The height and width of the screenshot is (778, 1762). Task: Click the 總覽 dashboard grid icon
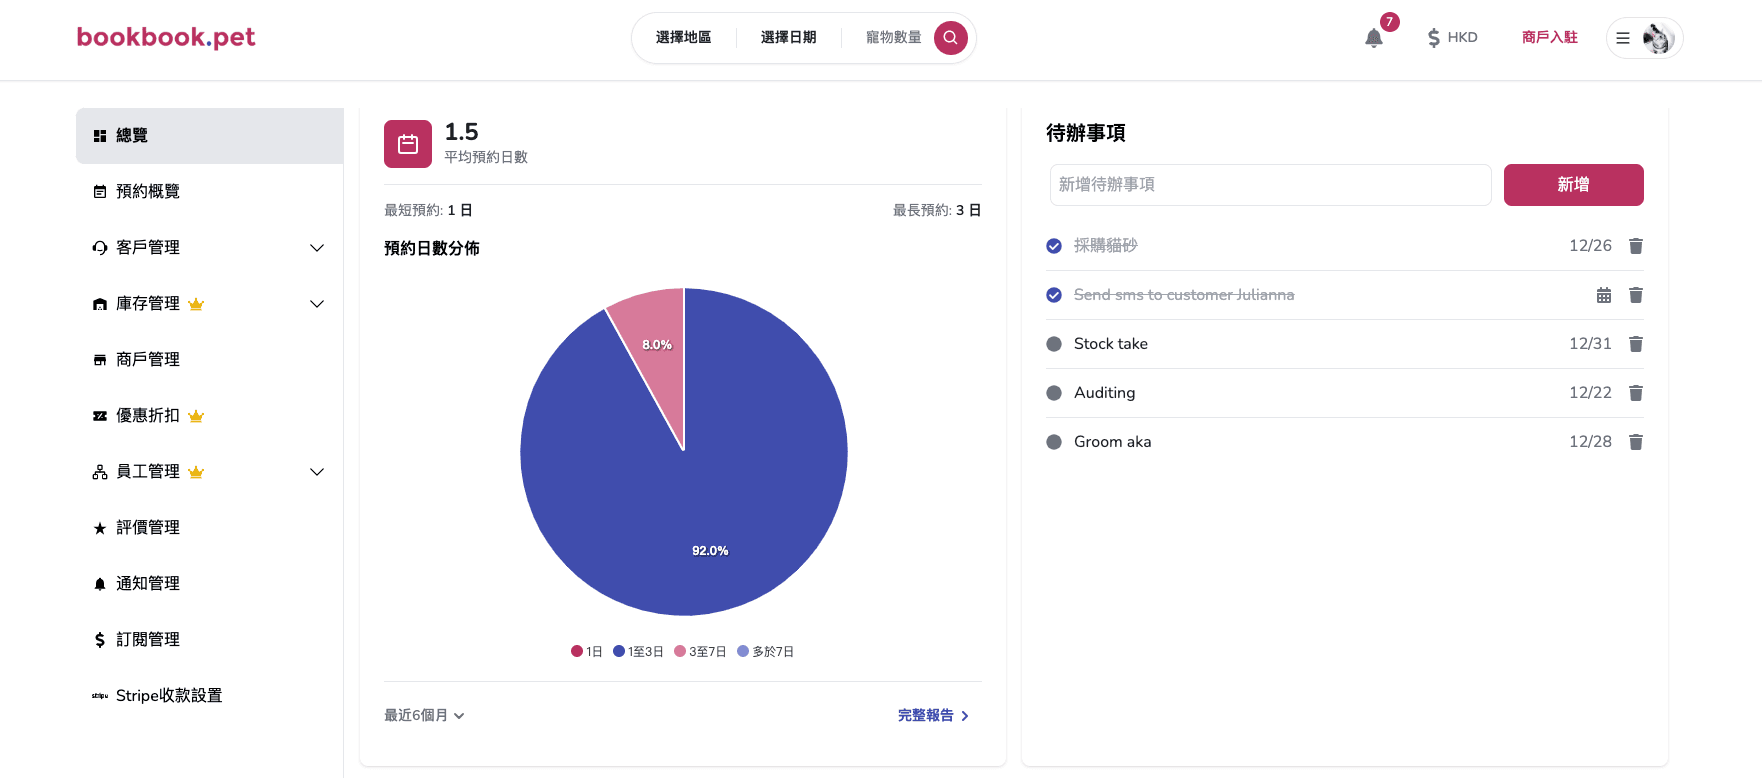point(100,136)
